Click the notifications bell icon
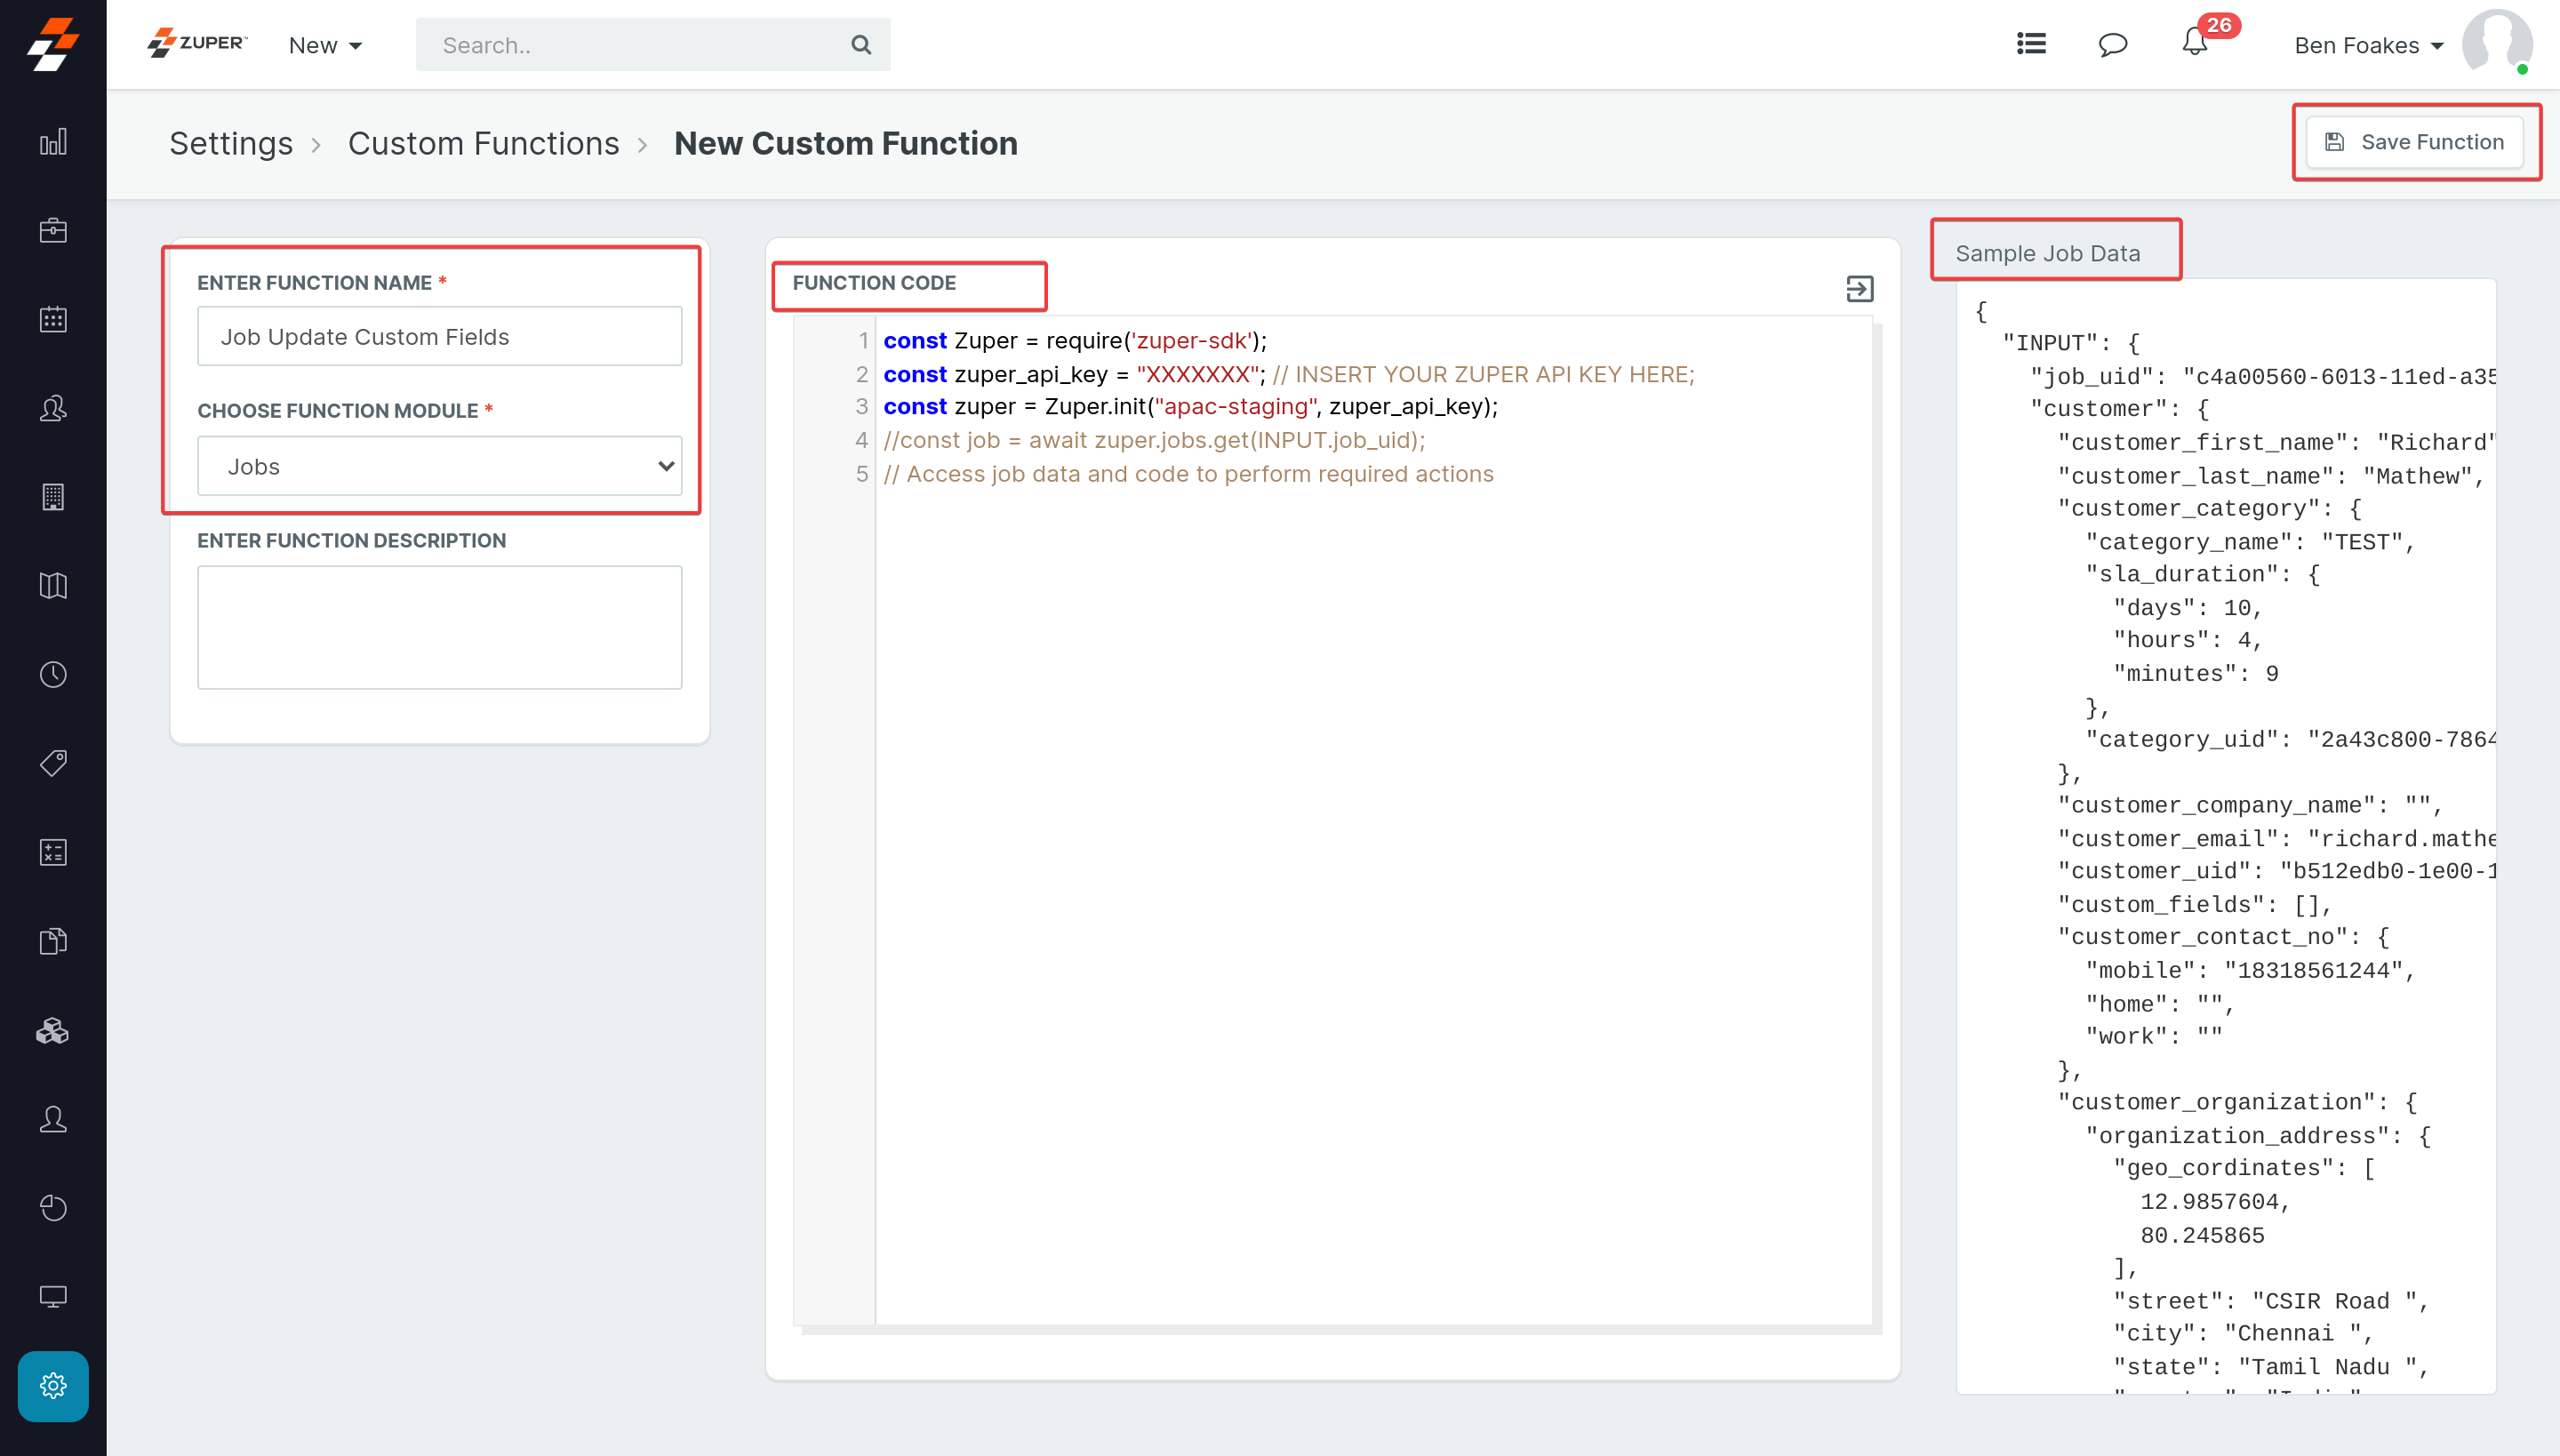Viewport: 2560px width, 1456px height. pos(2194,44)
